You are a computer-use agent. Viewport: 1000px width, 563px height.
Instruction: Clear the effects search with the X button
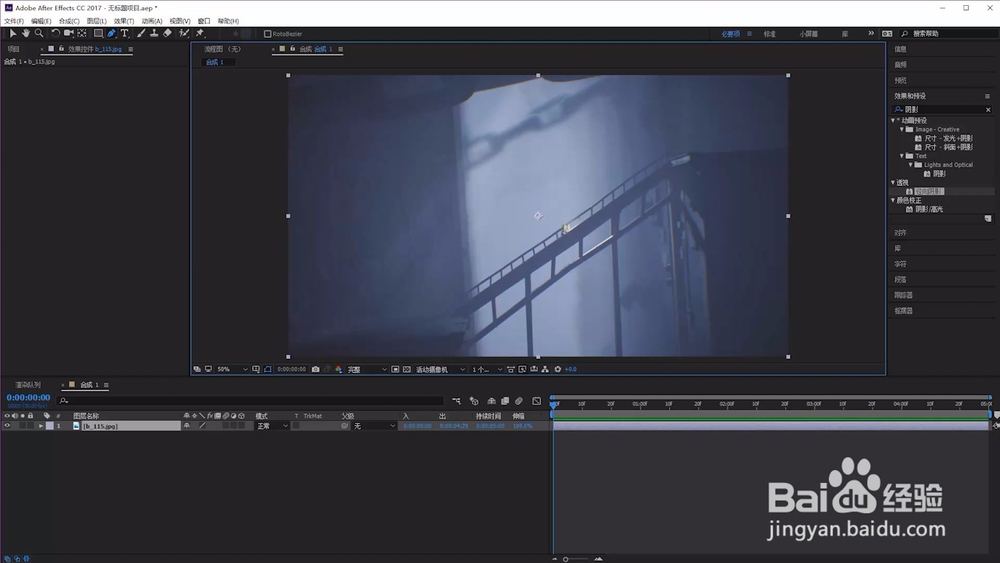coord(988,110)
